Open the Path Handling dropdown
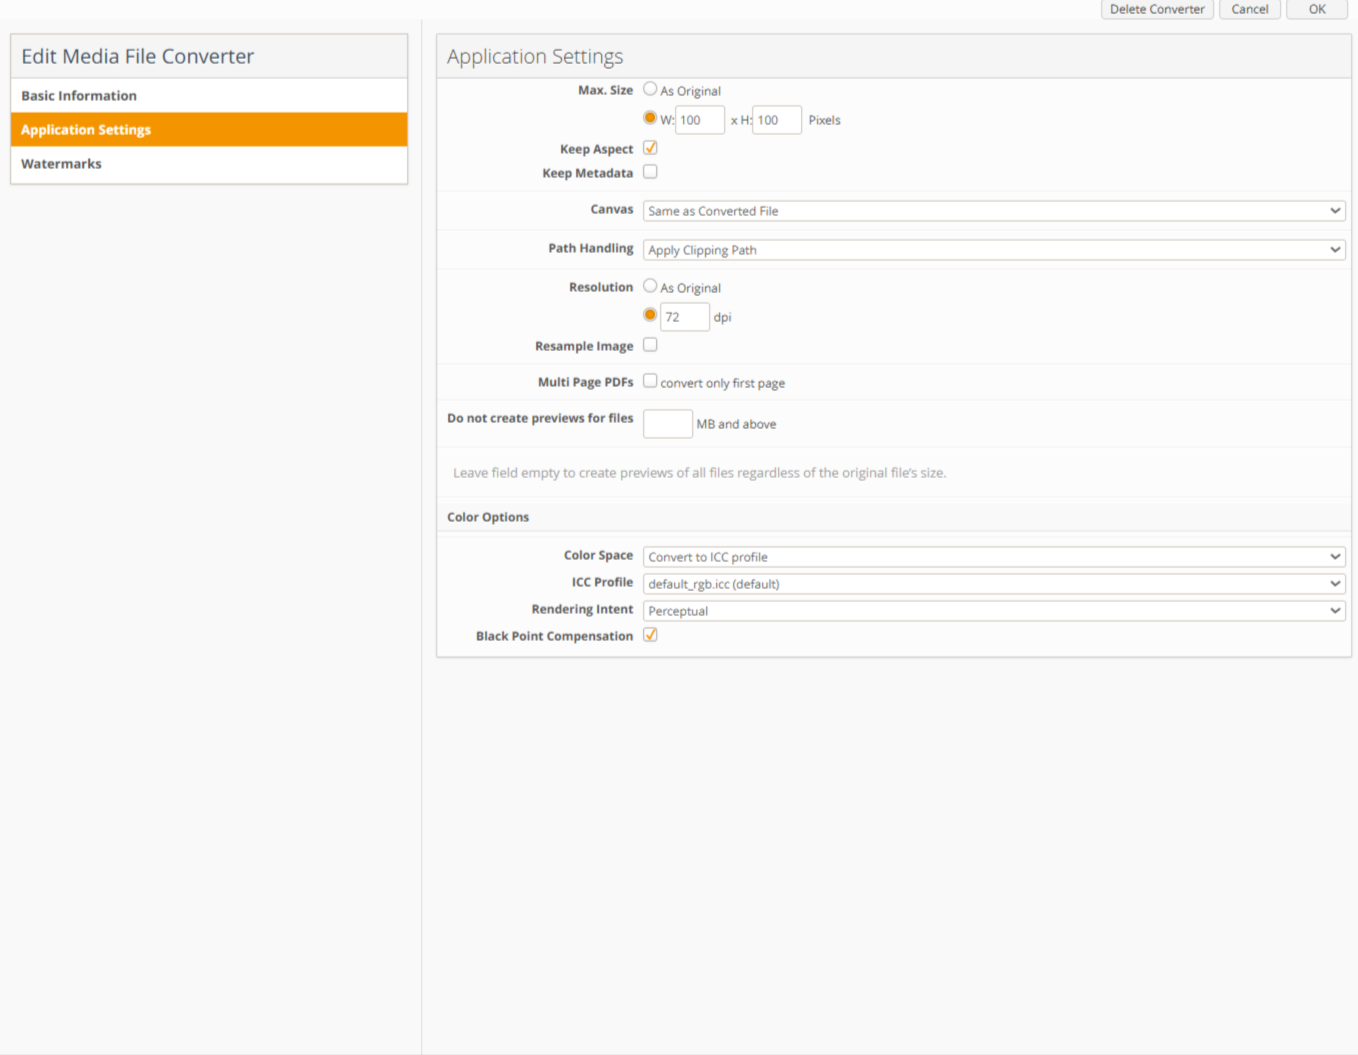This screenshot has width=1358, height=1055. click(994, 250)
